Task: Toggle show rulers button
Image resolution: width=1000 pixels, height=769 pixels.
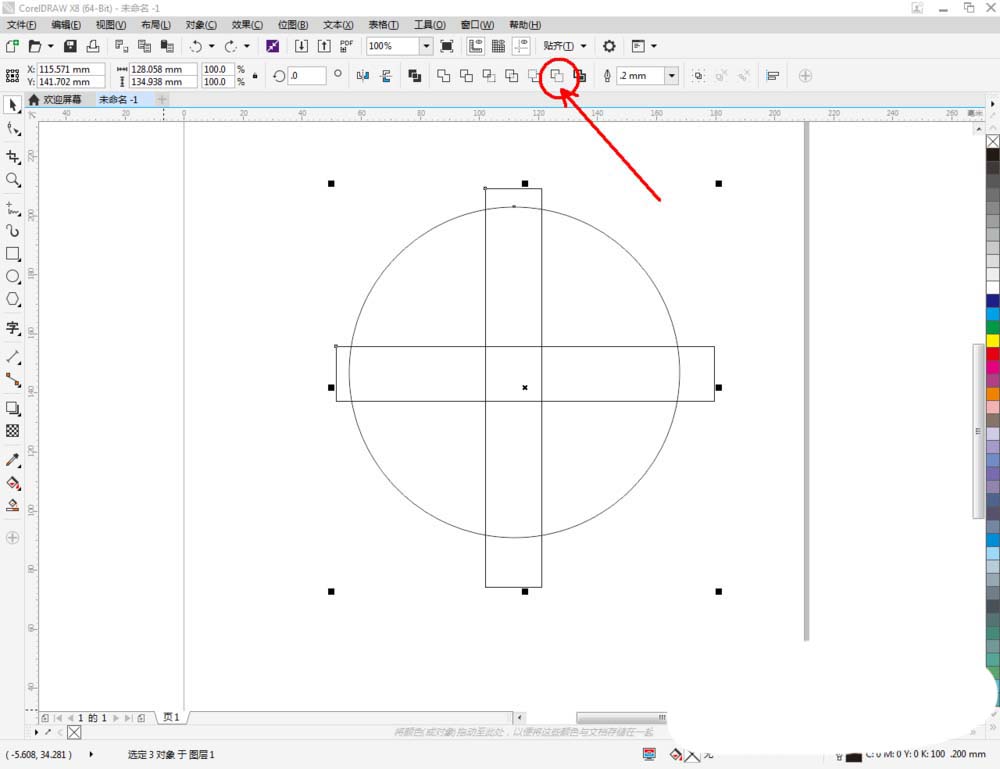Action: [476, 46]
